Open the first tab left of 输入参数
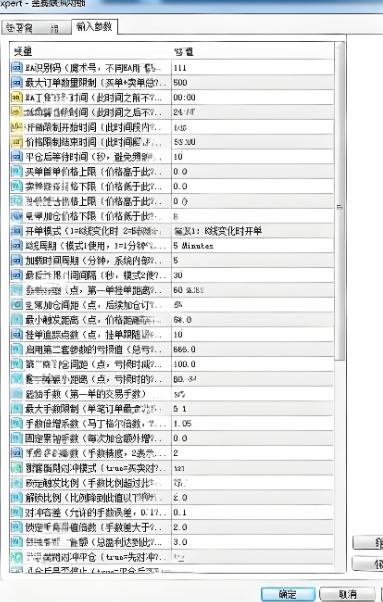The height and width of the screenshot is (602, 383). (x=36, y=28)
